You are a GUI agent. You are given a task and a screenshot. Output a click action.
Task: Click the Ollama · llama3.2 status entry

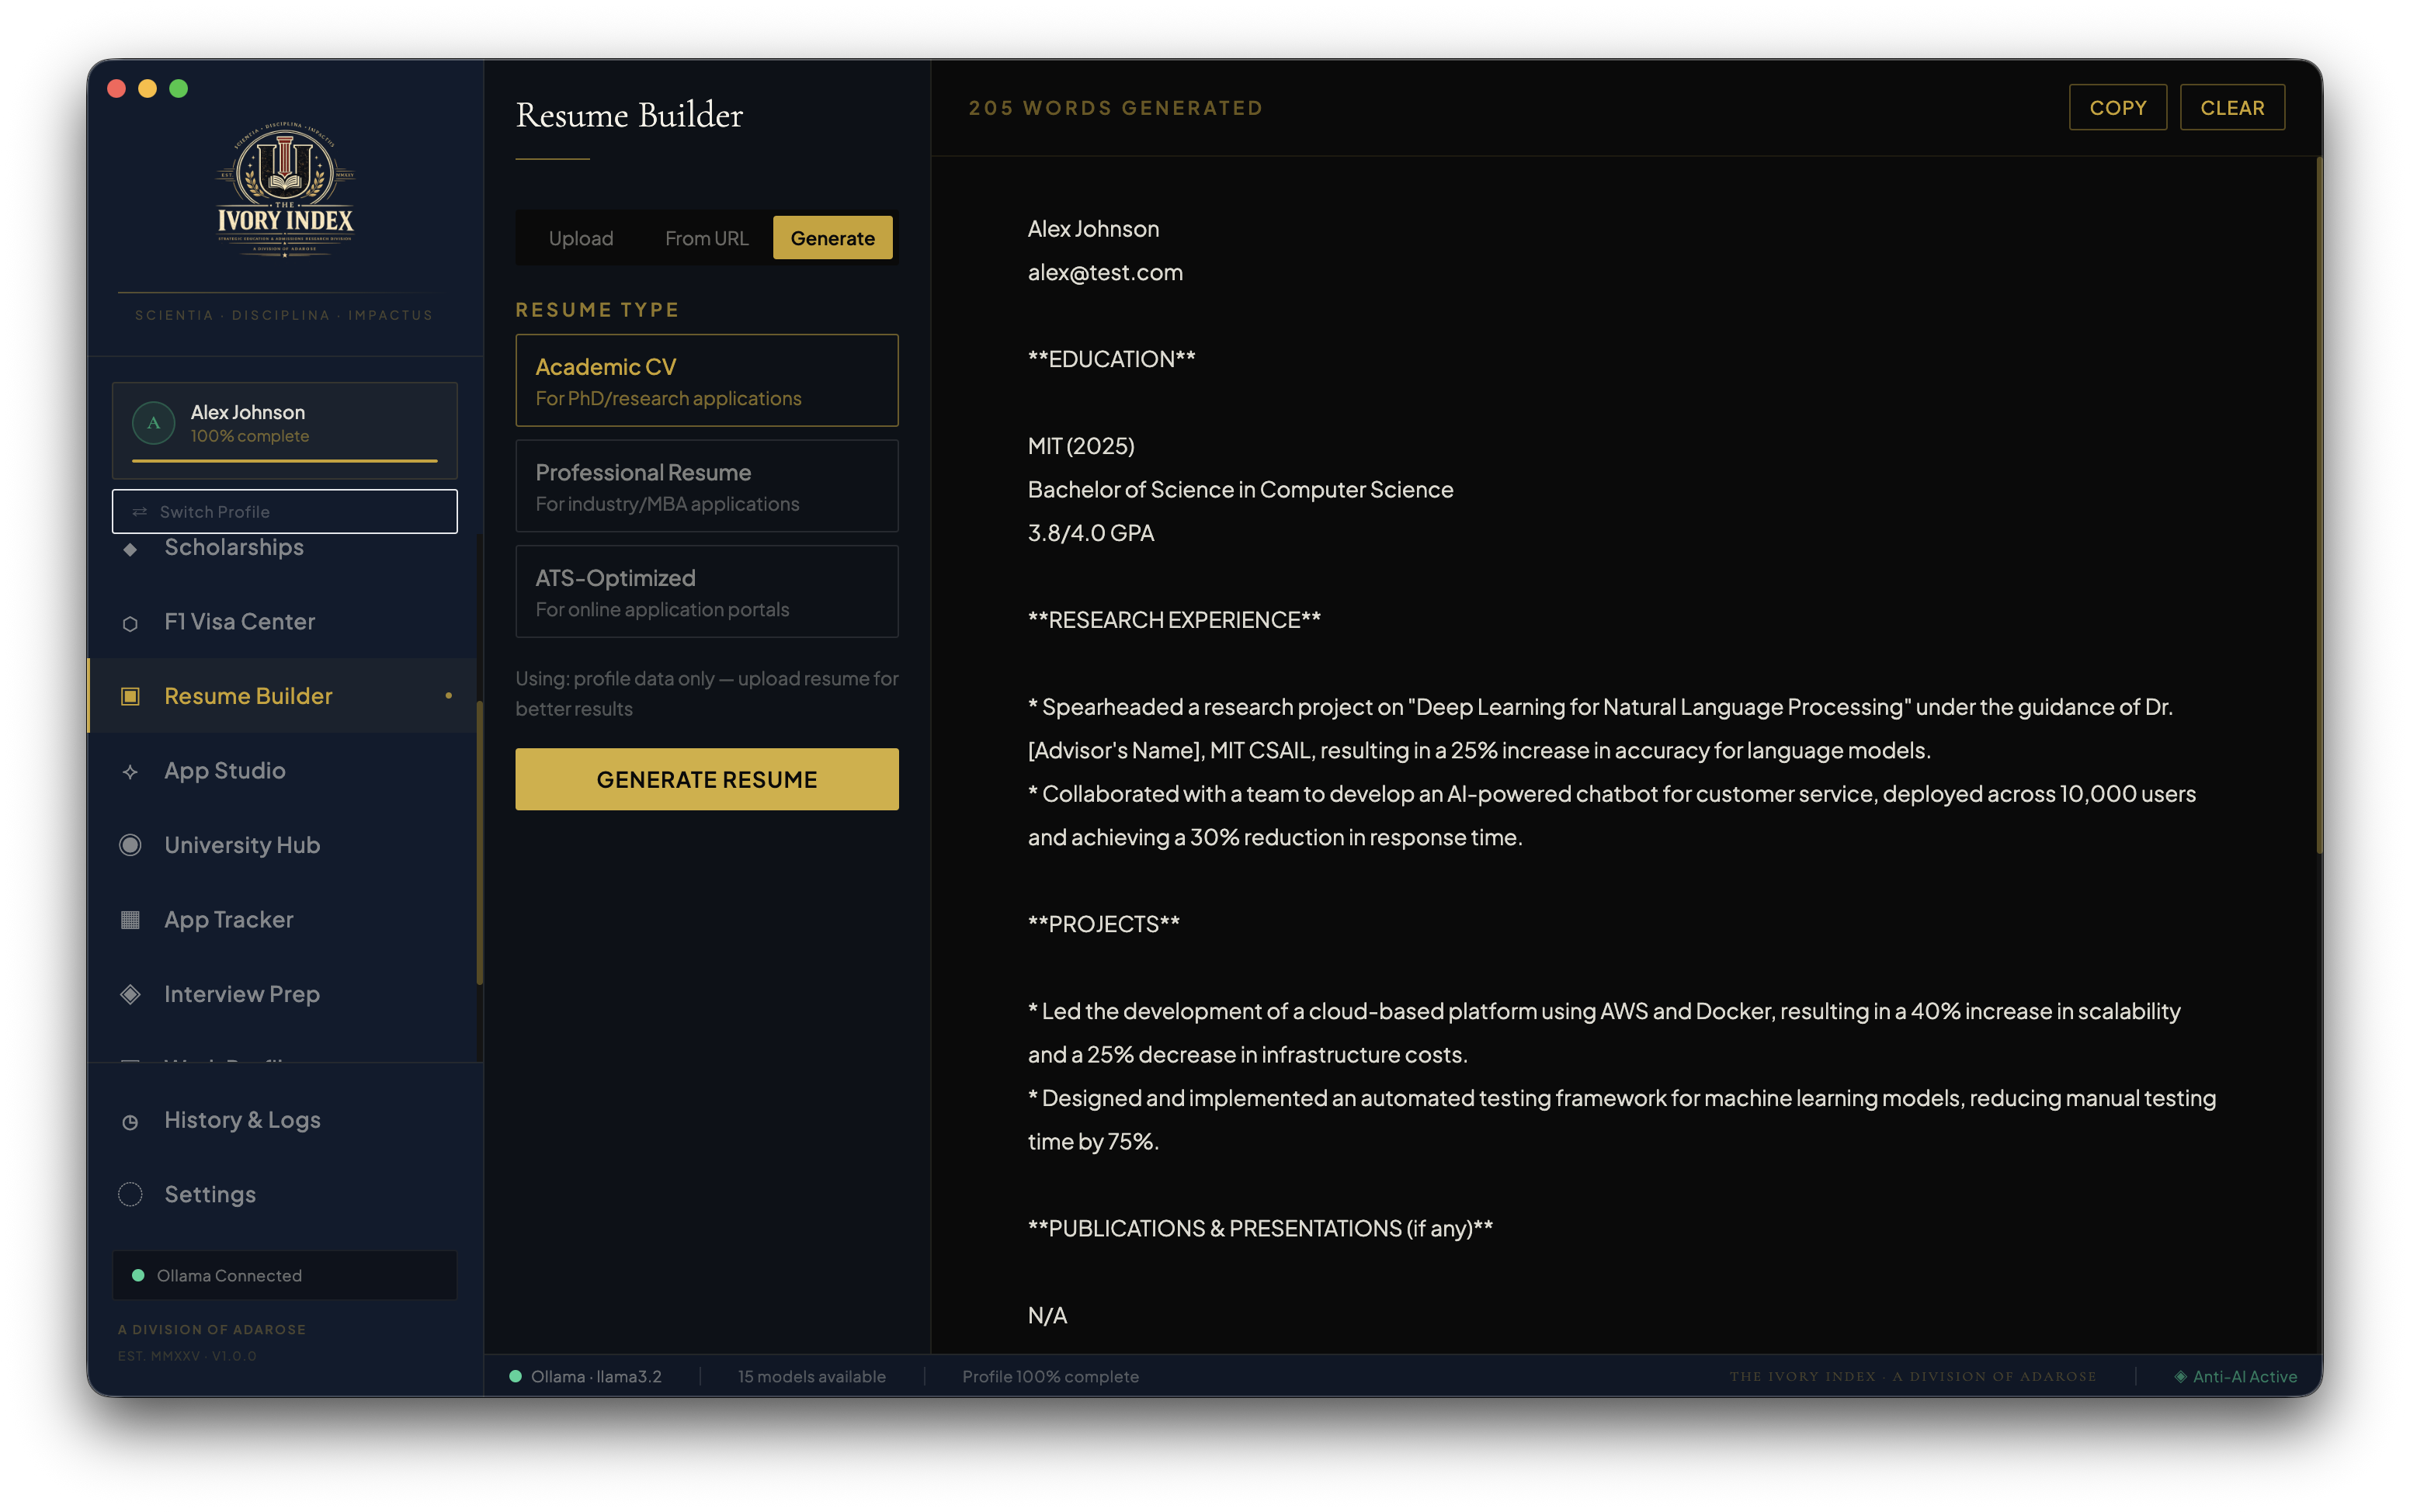(x=585, y=1376)
